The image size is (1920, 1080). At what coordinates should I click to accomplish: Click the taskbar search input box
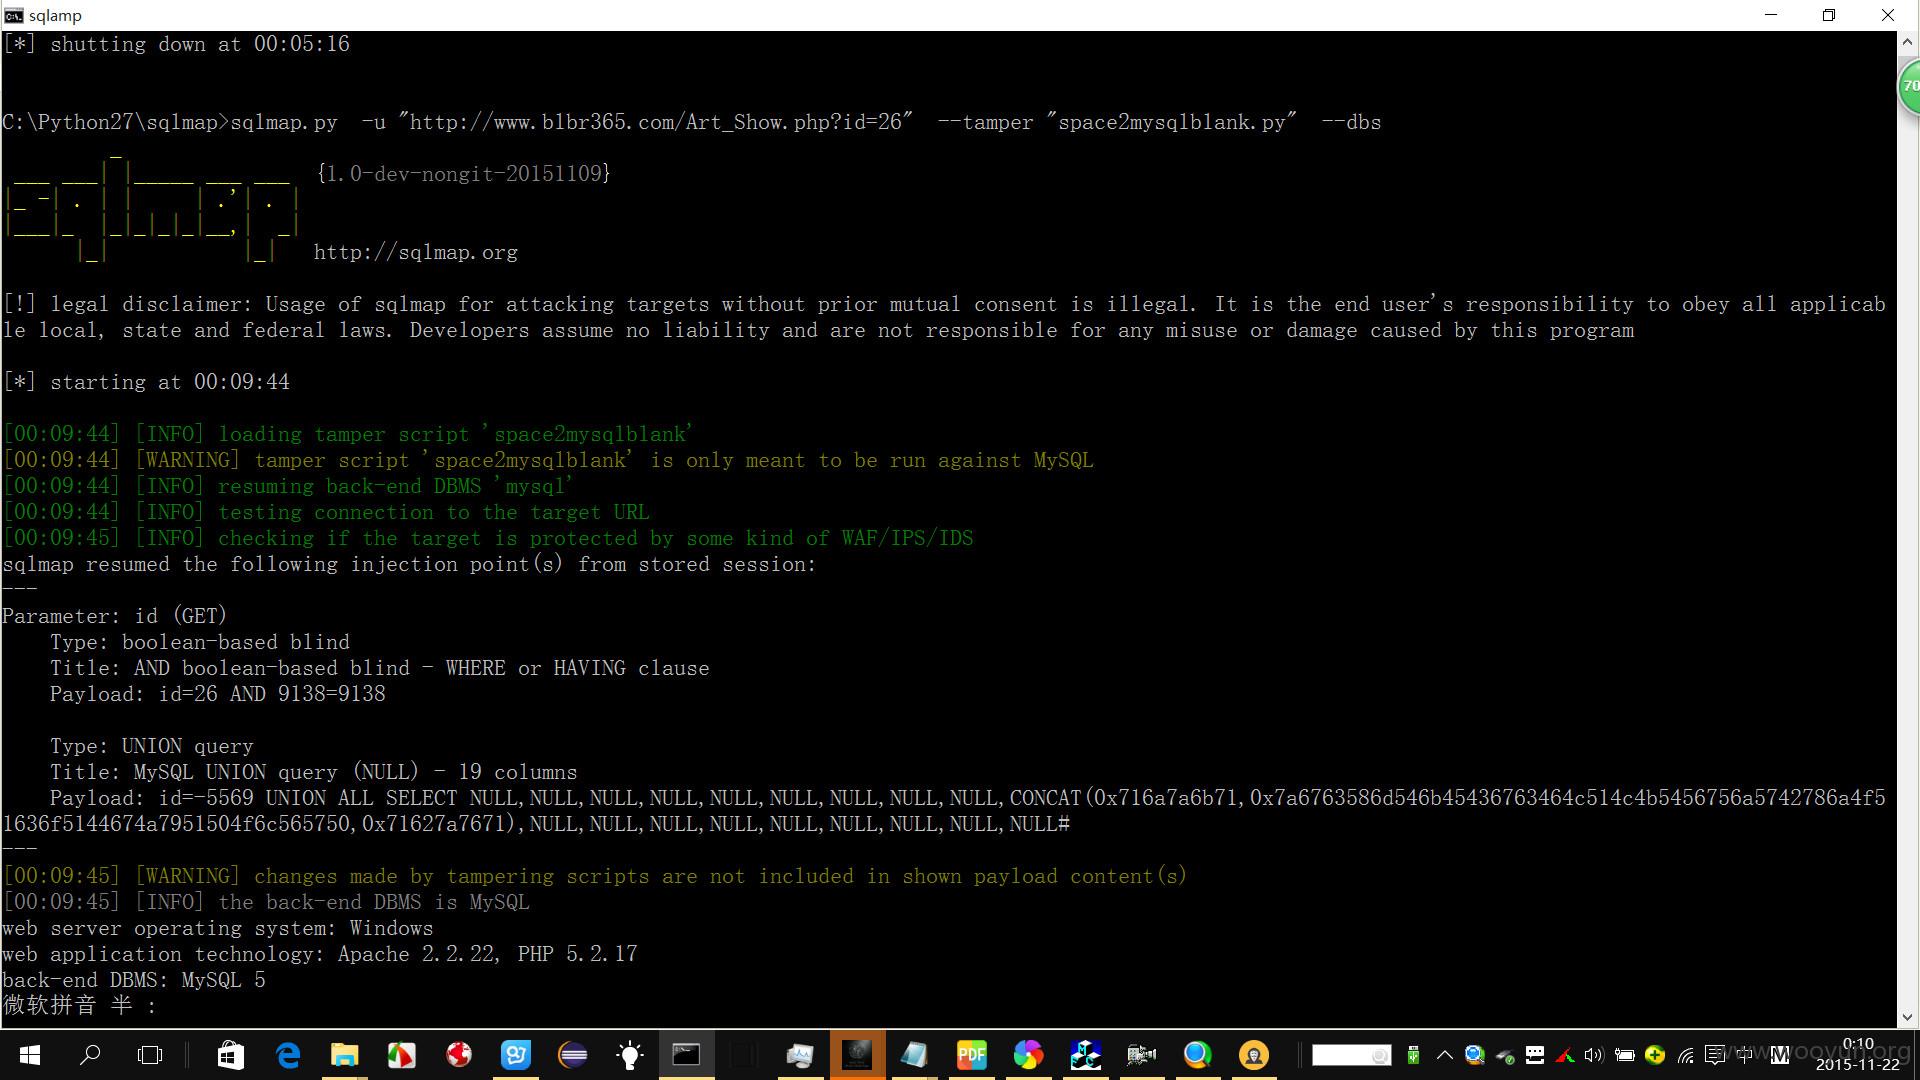[x=1351, y=1055]
